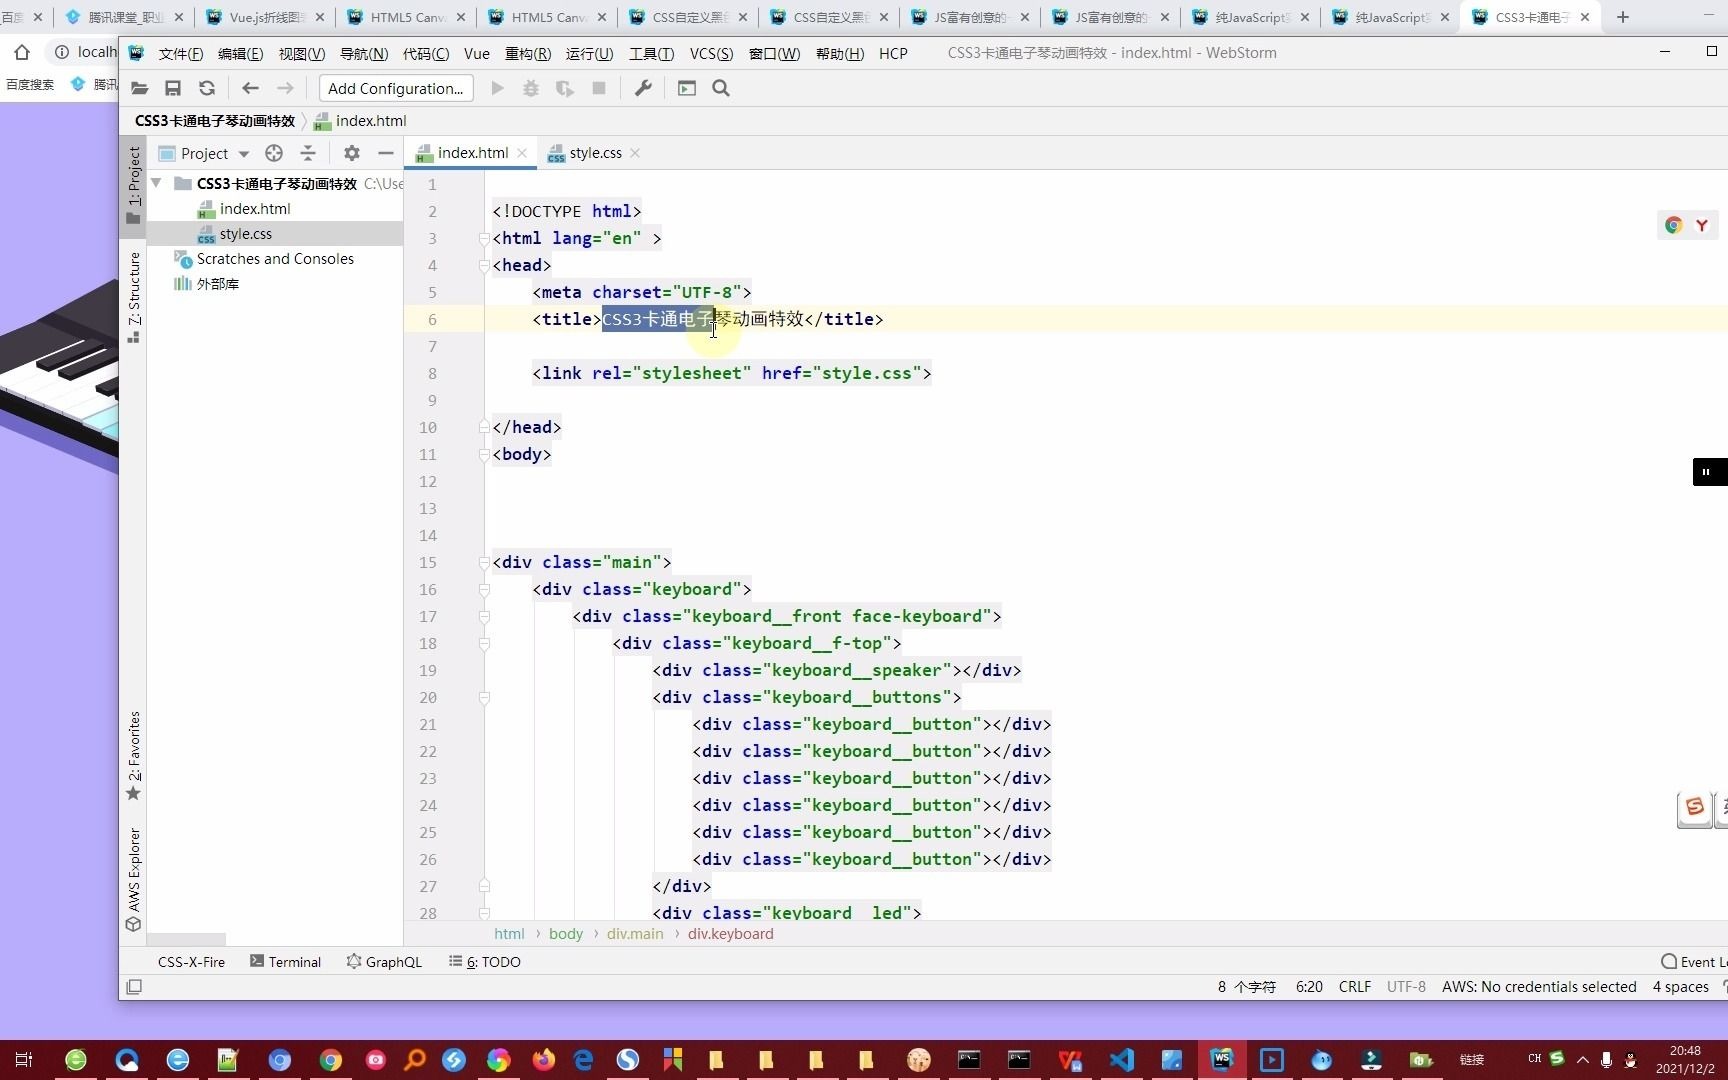This screenshot has height=1080, width=1728.
Task: Toggle the Z: Structure side tab
Action: point(133,298)
